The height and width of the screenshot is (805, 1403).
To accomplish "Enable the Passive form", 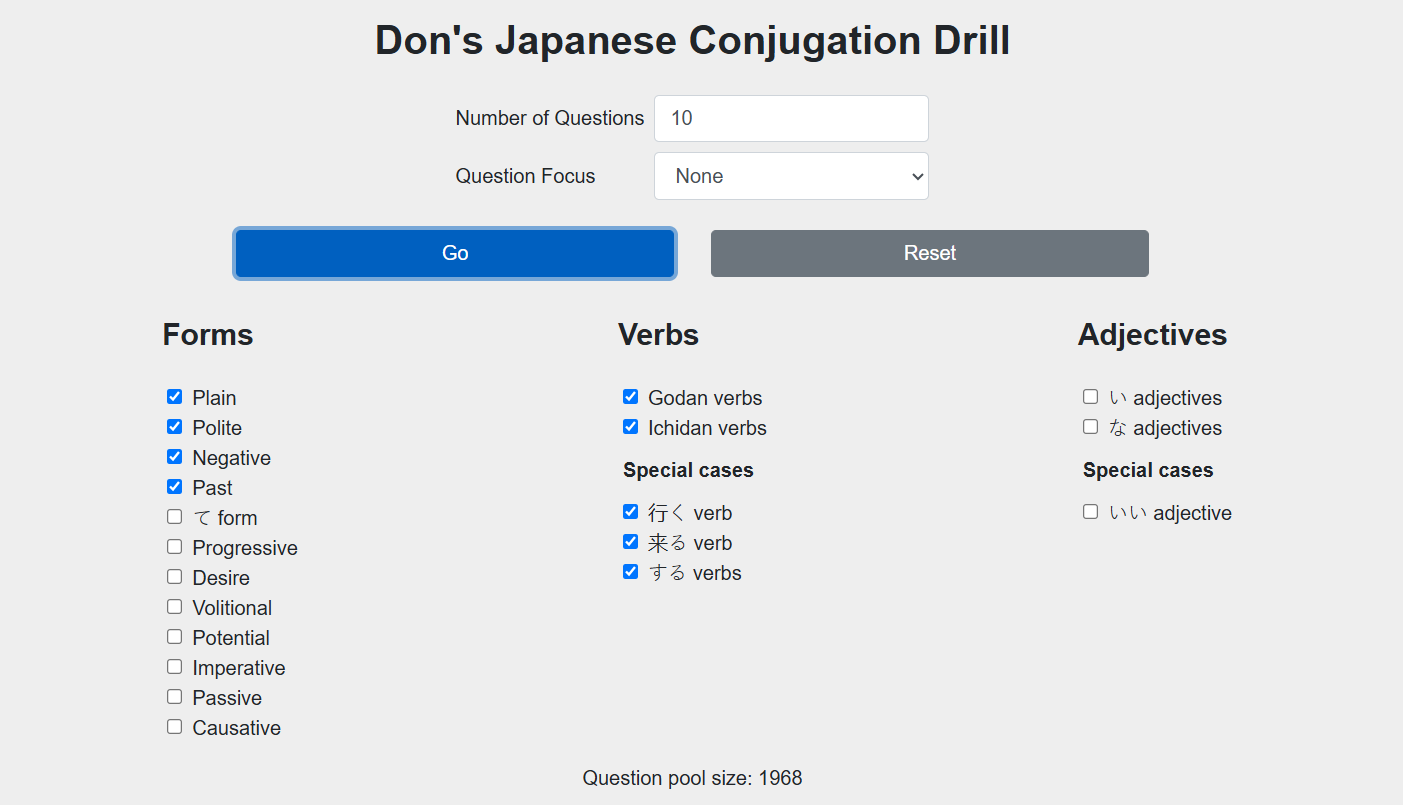I will point(174,696).
